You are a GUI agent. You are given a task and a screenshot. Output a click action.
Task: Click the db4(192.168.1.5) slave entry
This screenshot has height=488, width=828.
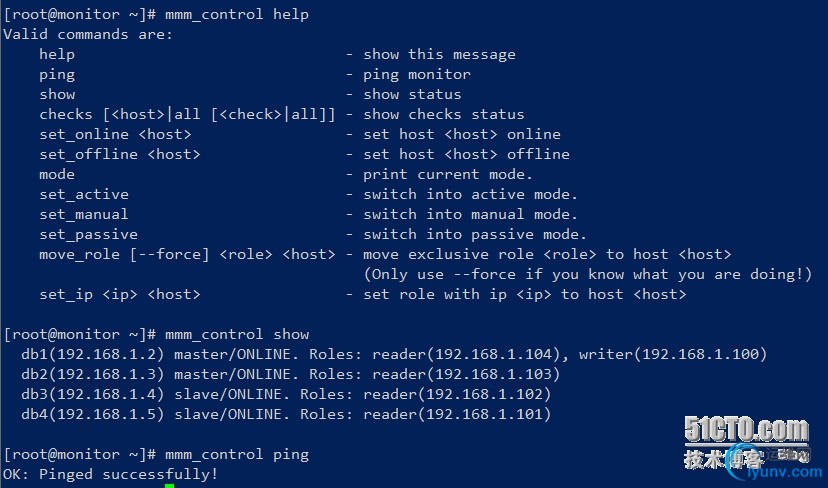click(286, 414)
